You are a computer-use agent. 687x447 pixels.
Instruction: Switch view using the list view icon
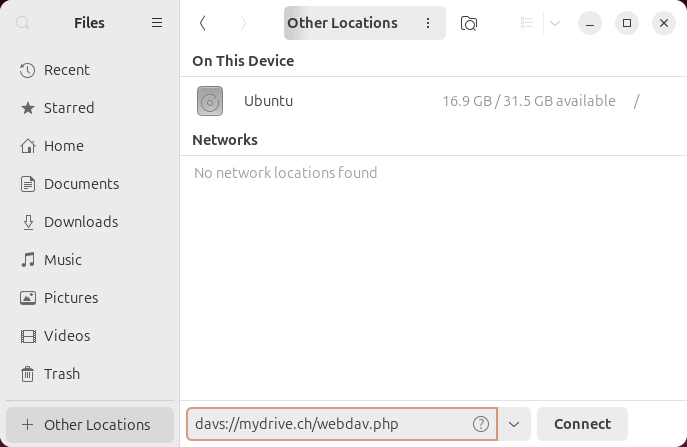click(x=527, y=23)
